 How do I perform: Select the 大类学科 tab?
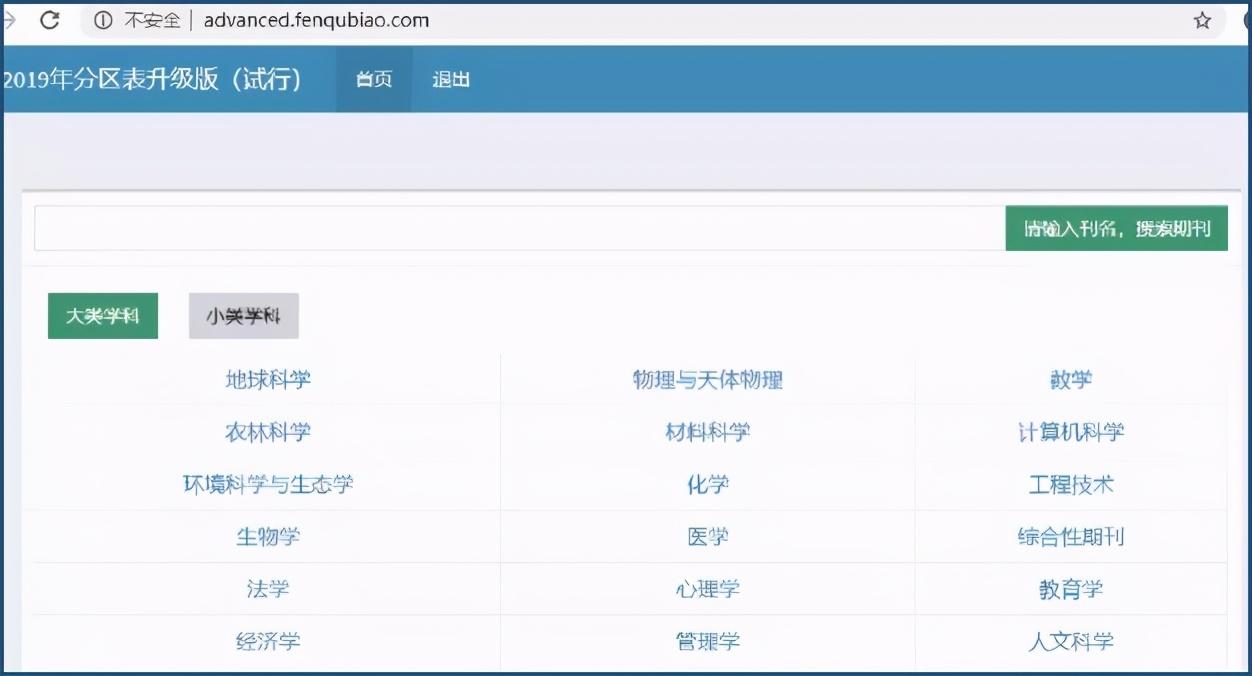pos(102,315)
